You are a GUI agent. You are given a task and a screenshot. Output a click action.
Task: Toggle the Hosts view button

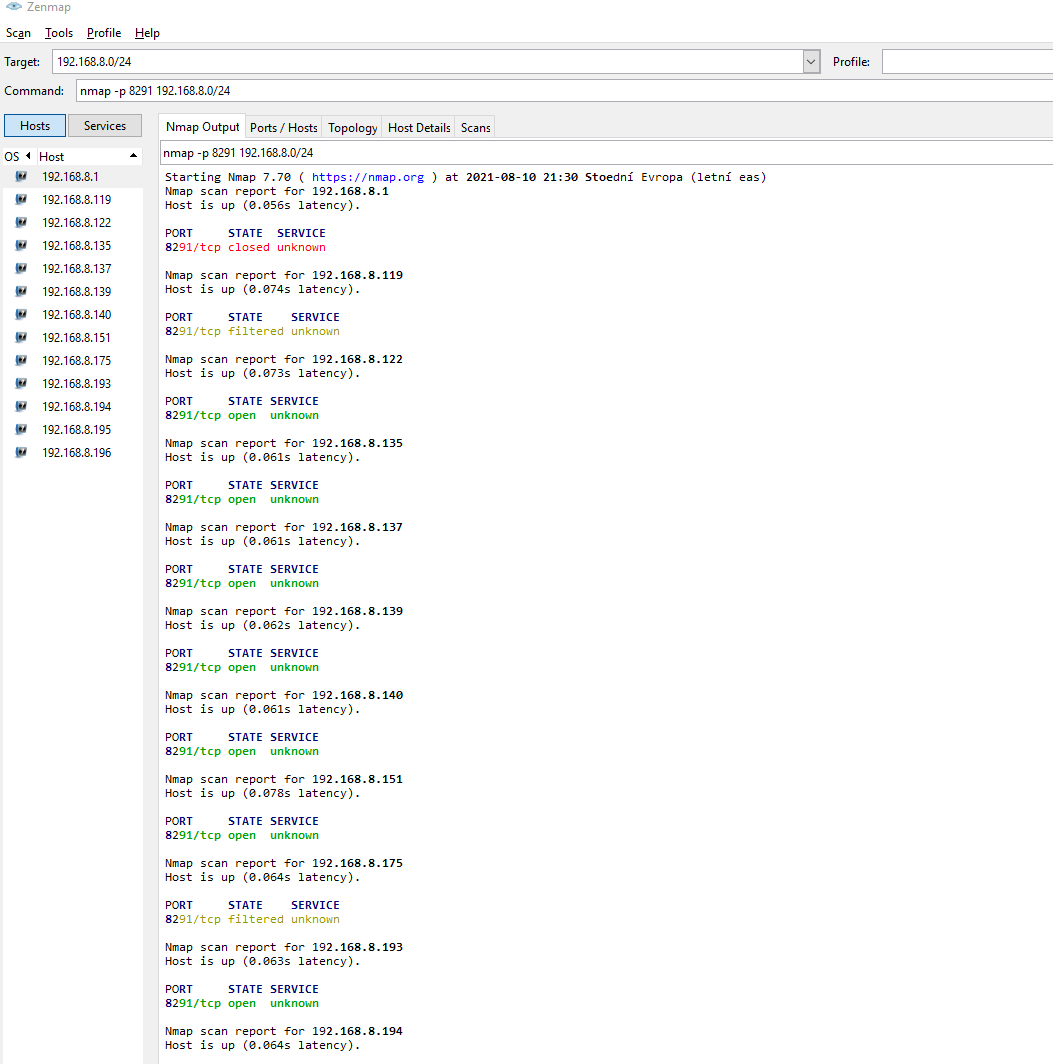tap(35, 126)
